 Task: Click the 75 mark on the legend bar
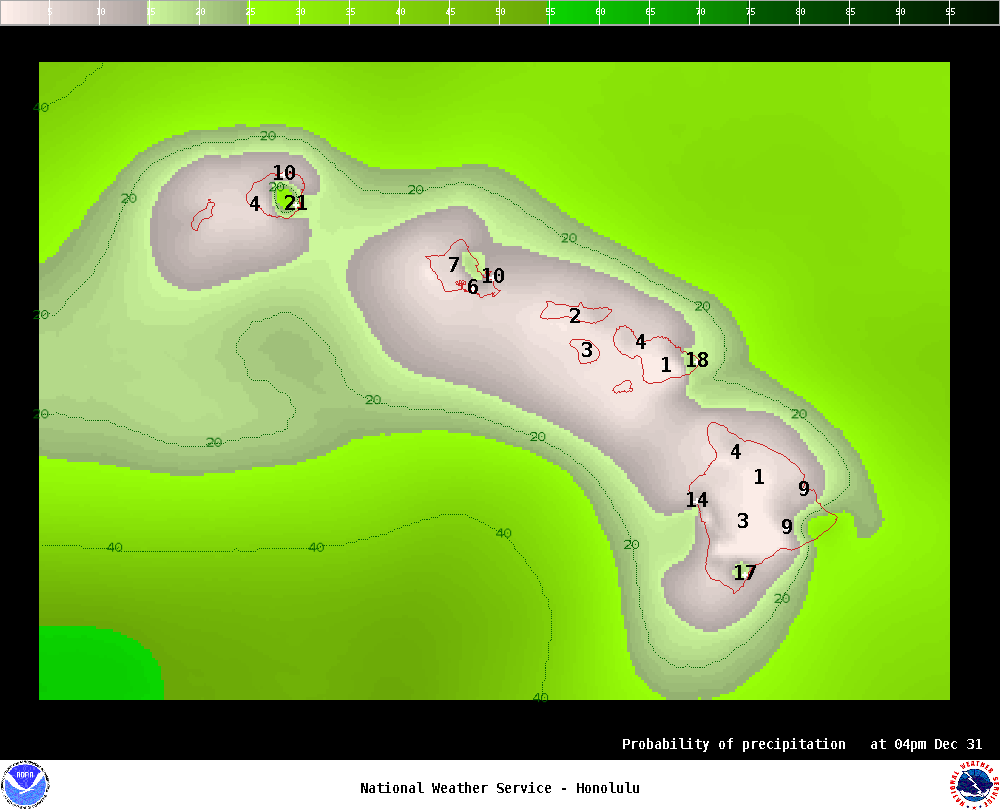point(750,12)
